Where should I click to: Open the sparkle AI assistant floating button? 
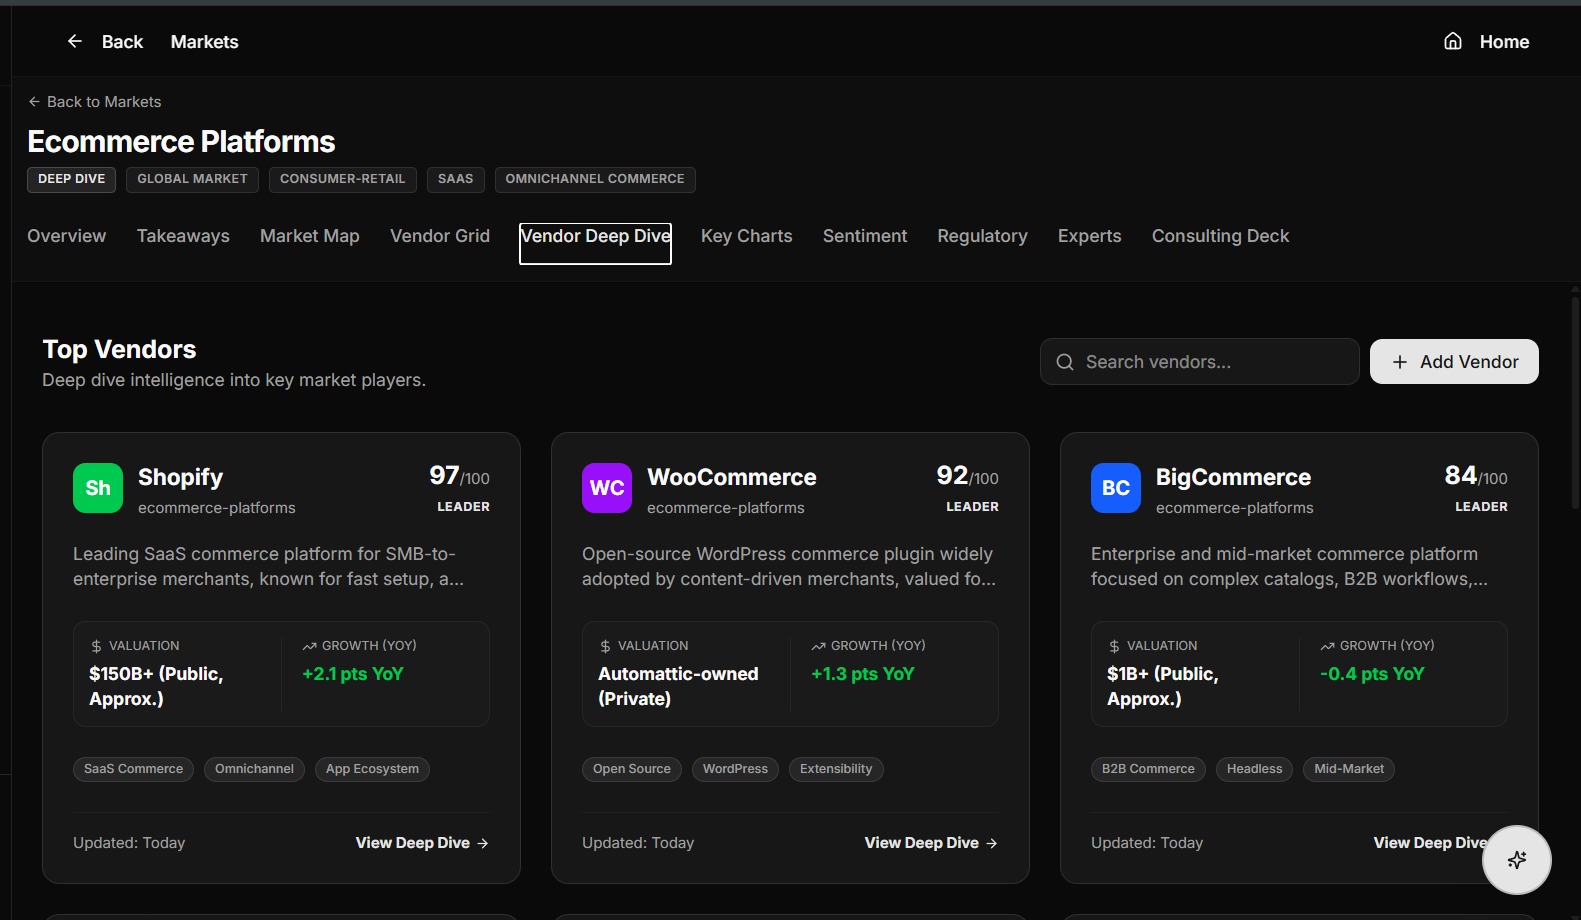point(1516,859)
